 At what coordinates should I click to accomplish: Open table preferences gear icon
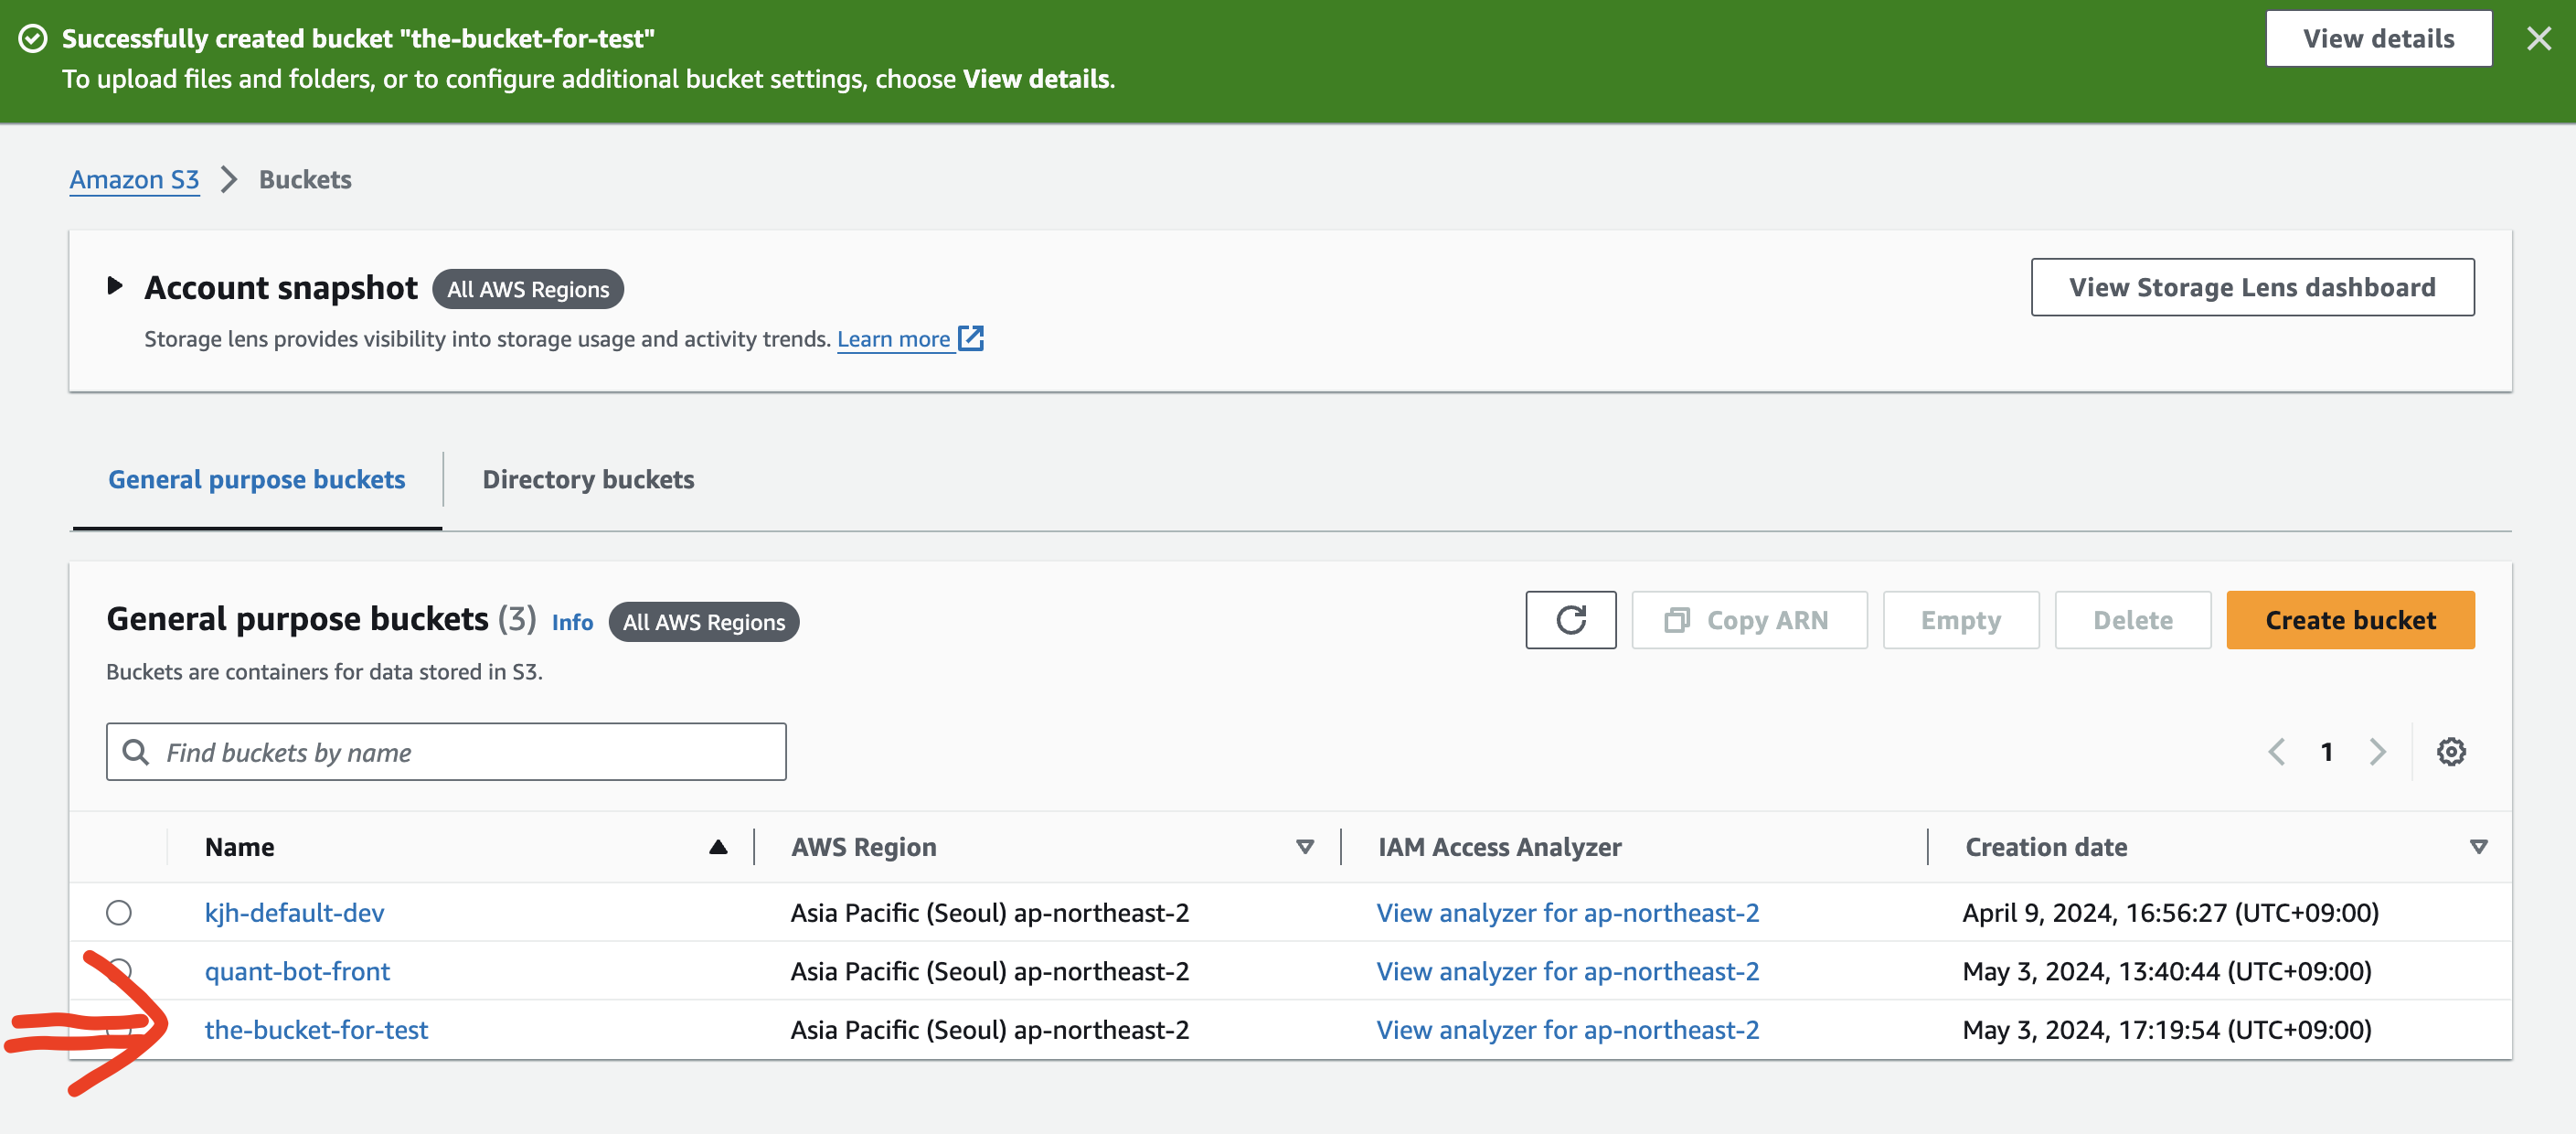(x=2450, y=751)
